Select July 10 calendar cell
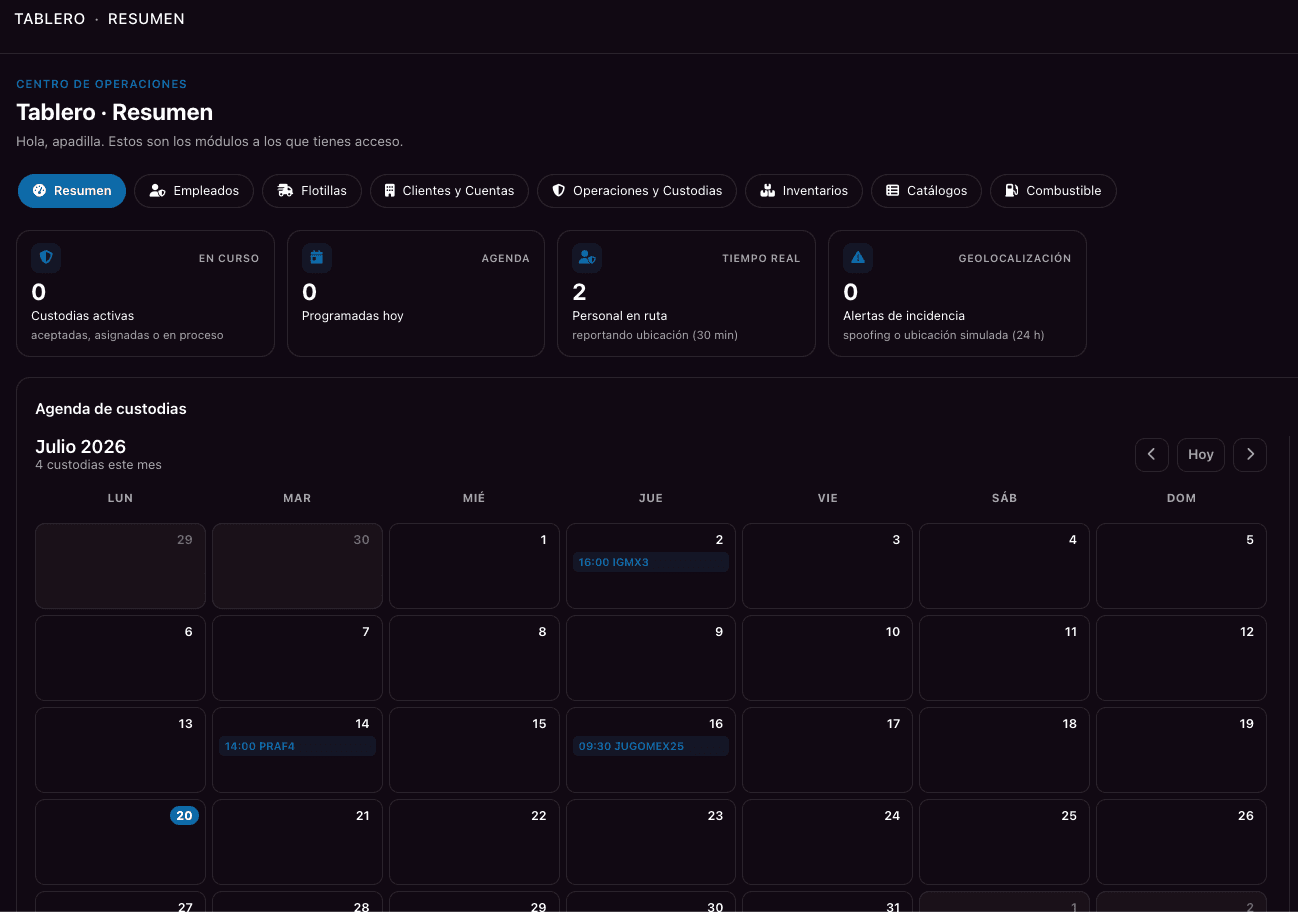 (x=827, y=658)
